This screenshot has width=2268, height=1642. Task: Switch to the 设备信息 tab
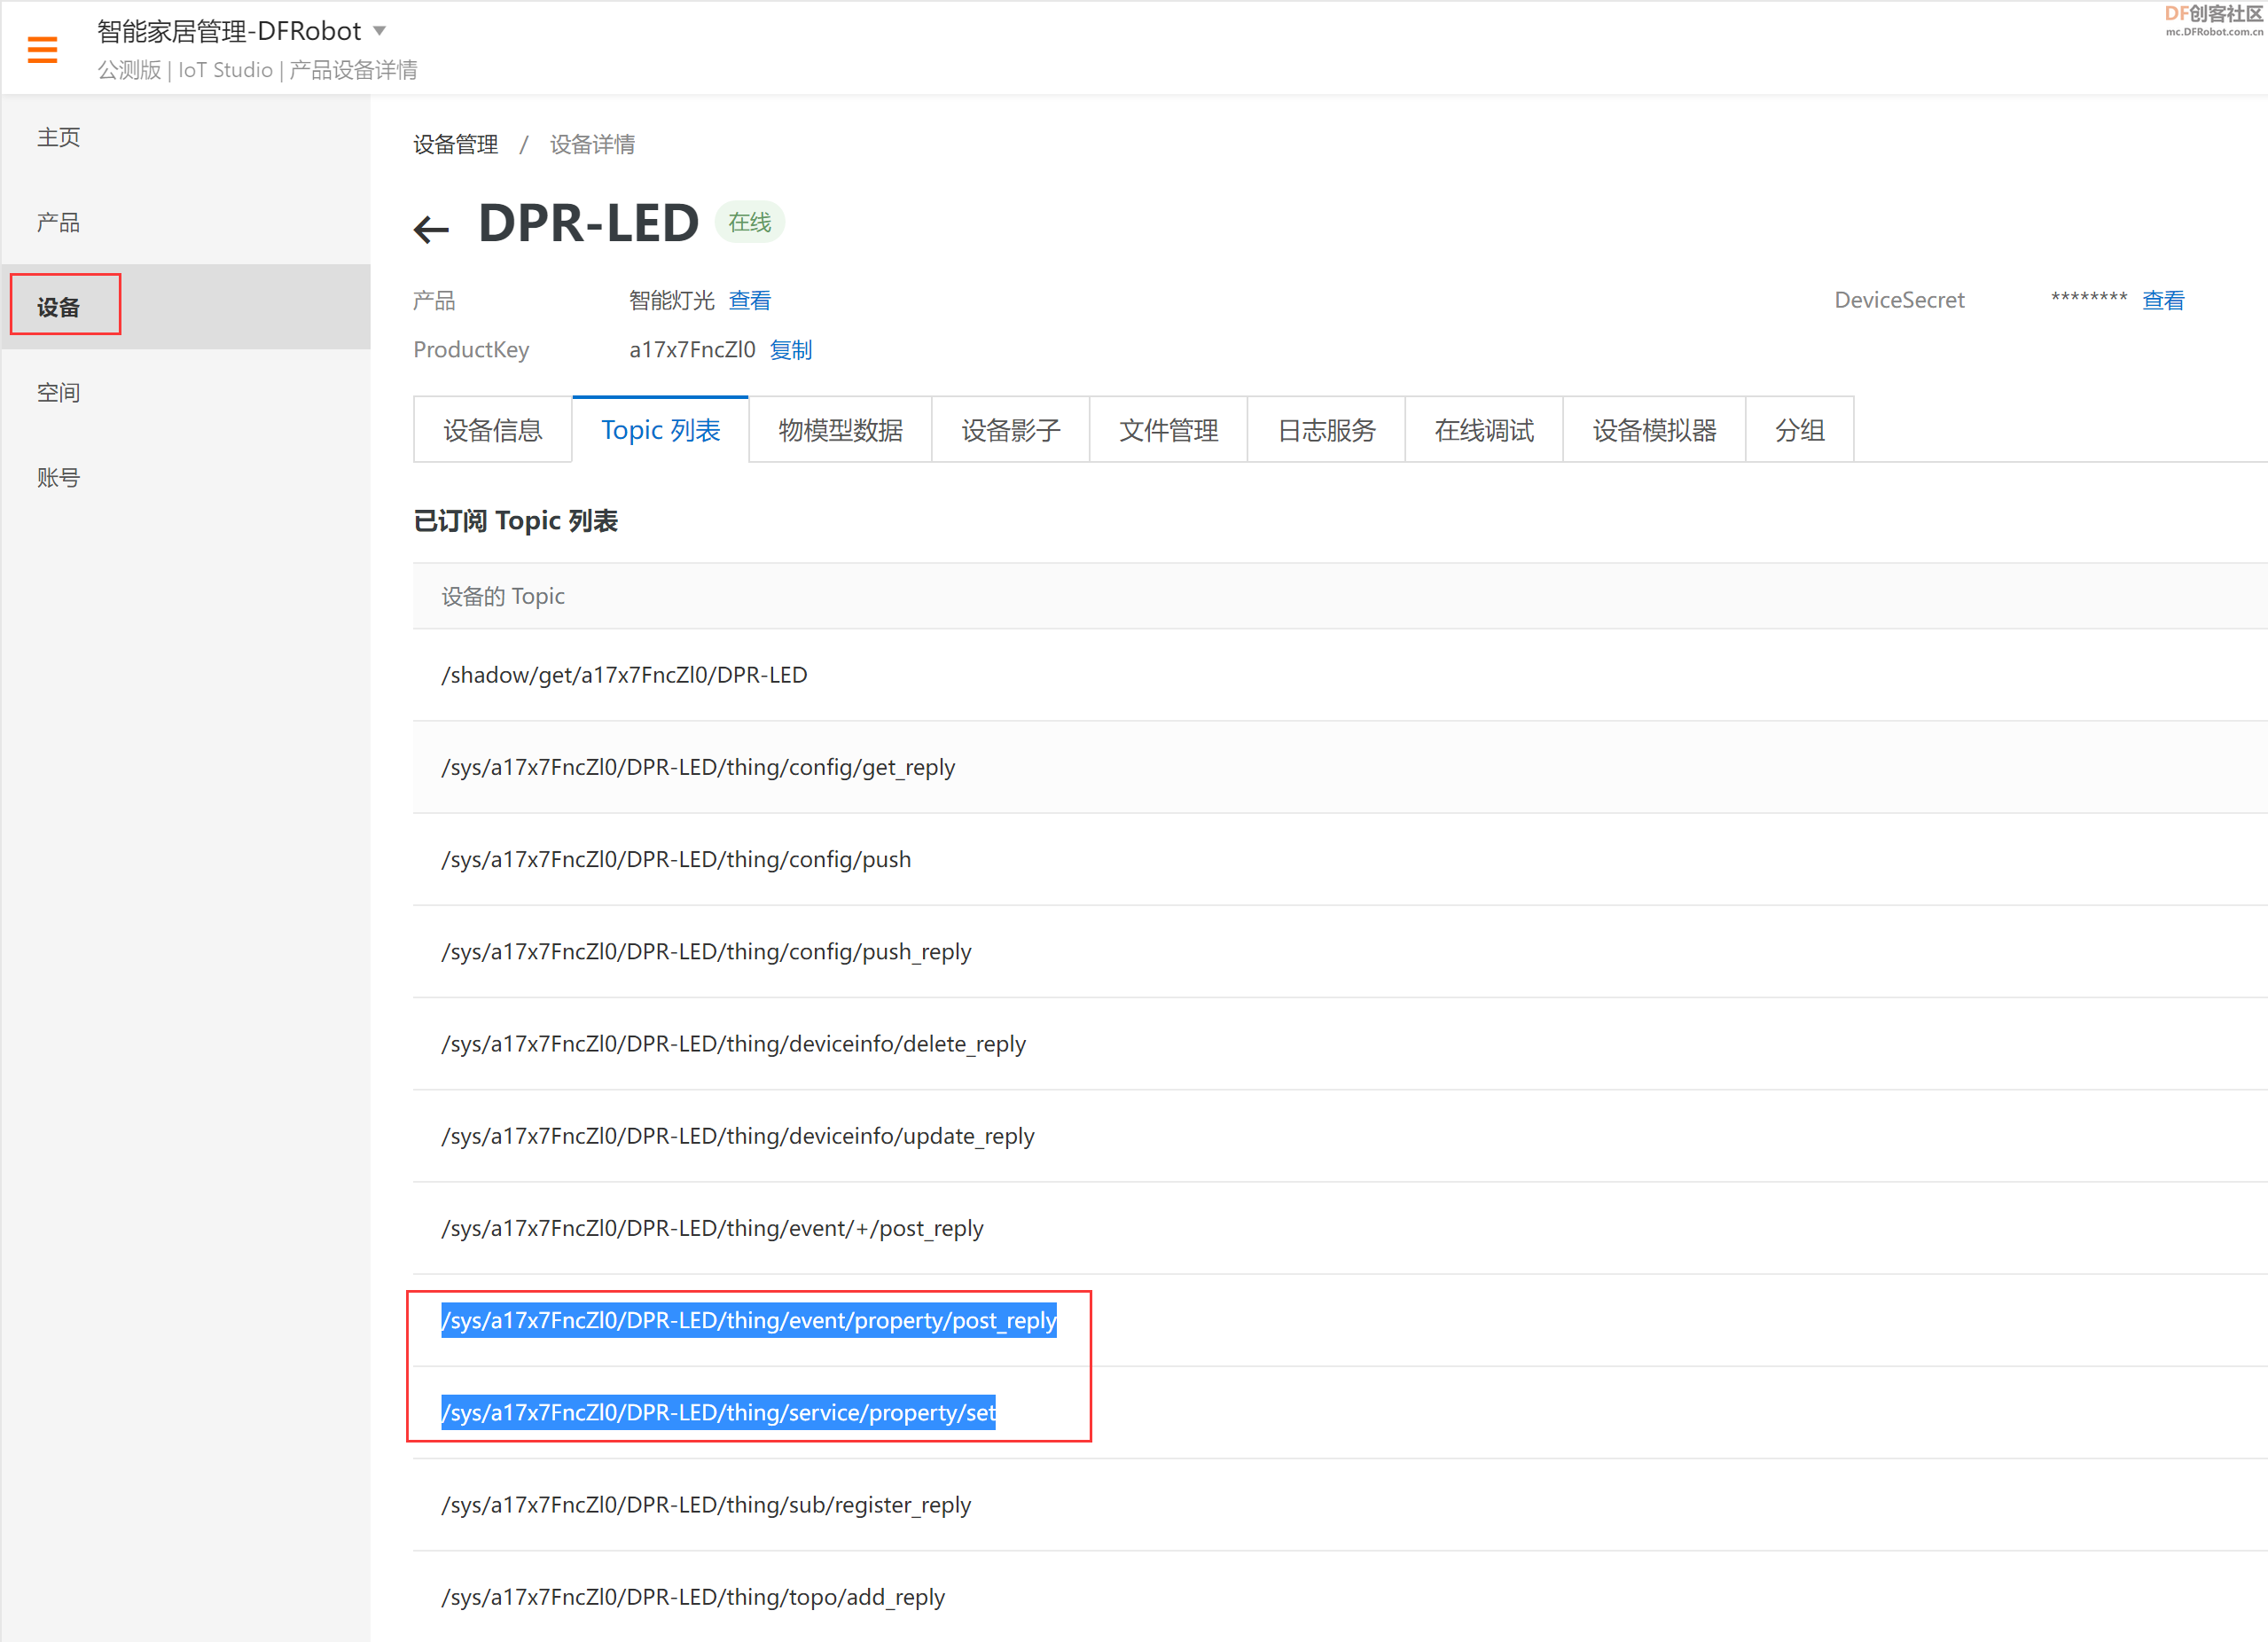click(493, 430)
